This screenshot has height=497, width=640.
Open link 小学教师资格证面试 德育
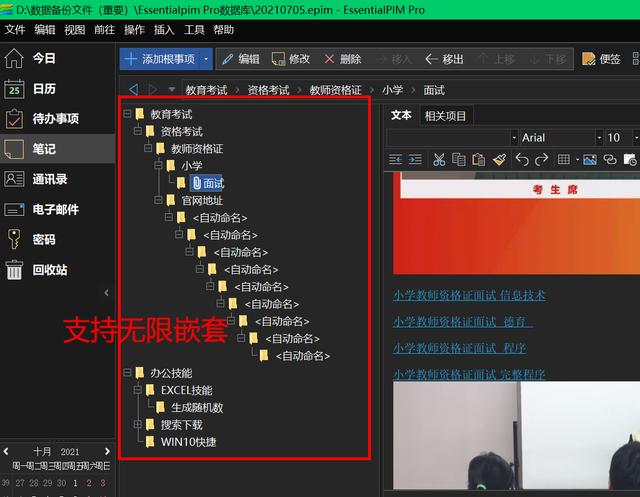coord(463,322)
